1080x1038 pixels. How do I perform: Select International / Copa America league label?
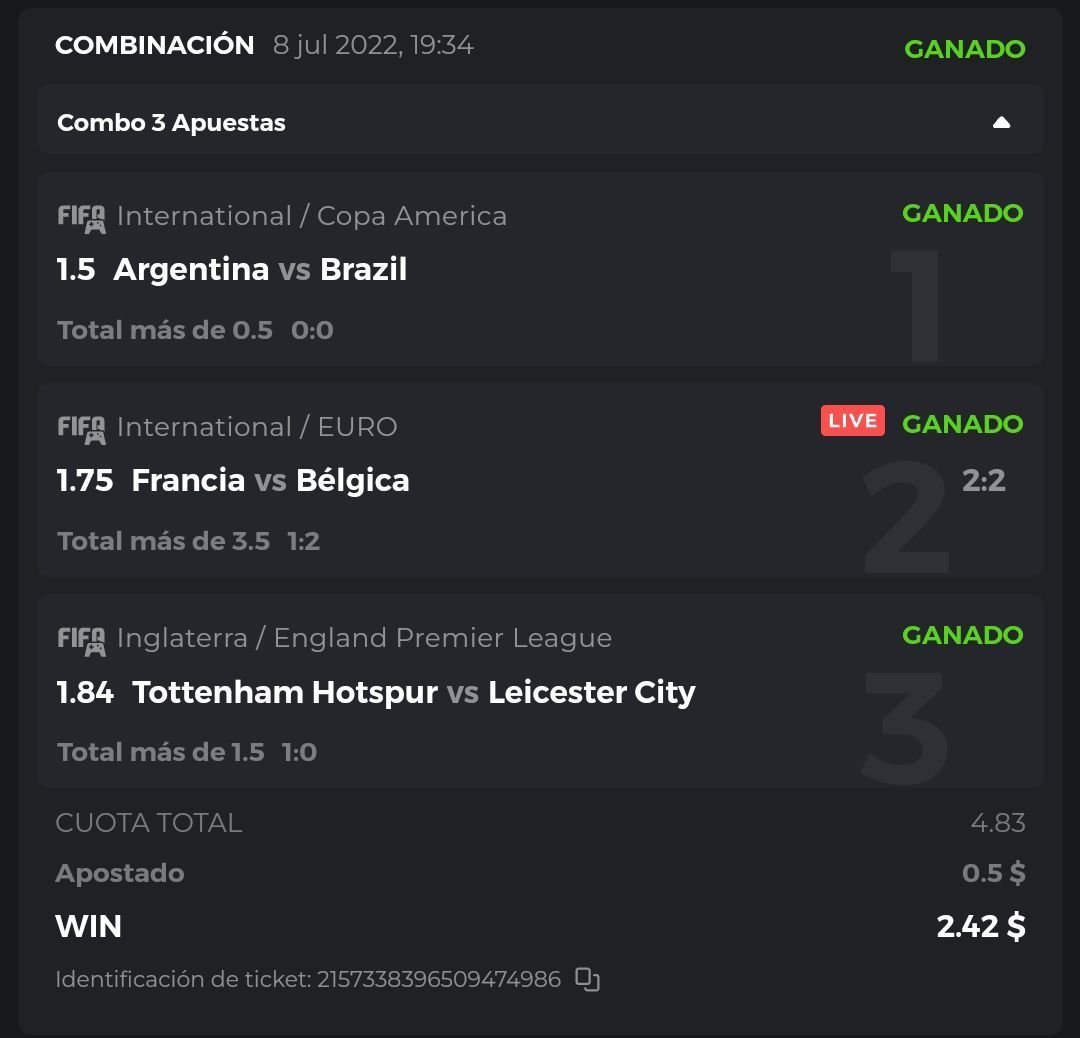tap(311, 216)
